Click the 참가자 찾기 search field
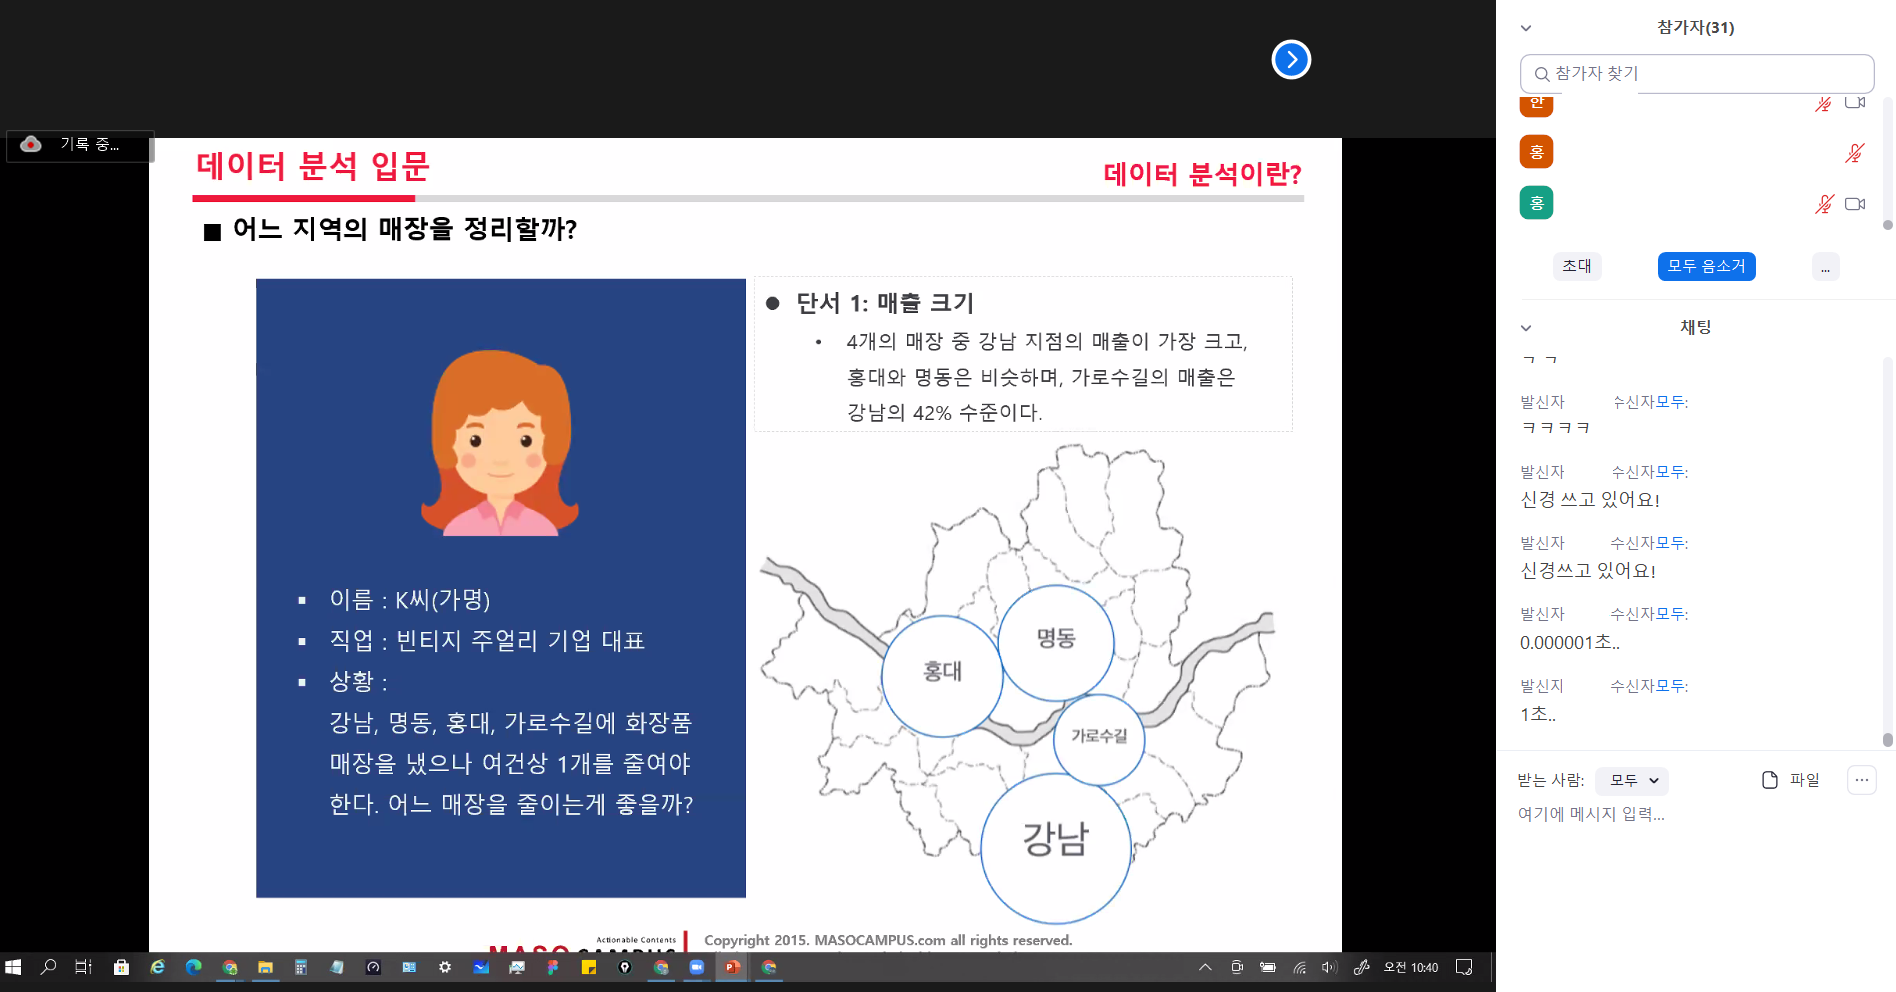1896x992 pixels. pos(1700,74)
